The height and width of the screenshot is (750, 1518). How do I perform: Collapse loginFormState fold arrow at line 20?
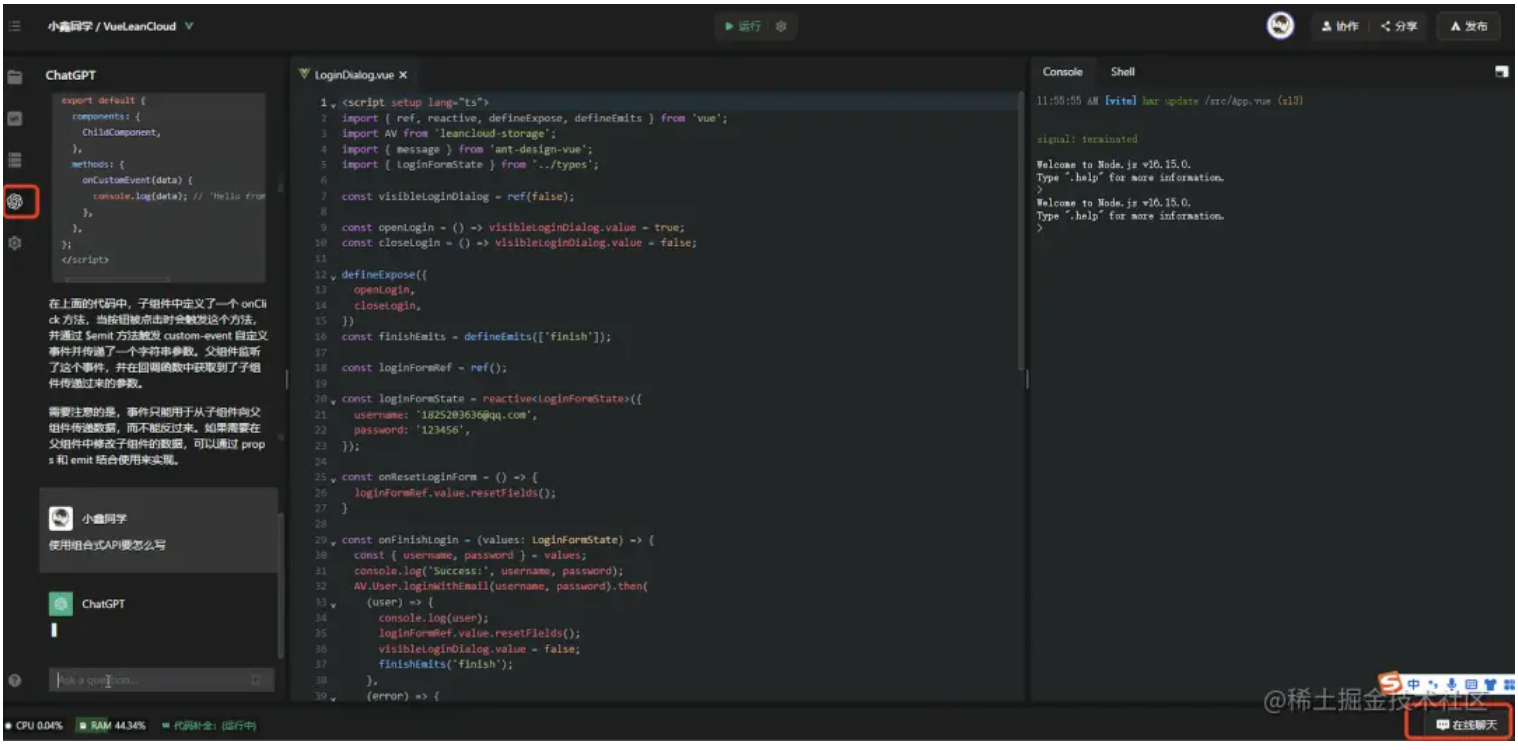point(334,400)
